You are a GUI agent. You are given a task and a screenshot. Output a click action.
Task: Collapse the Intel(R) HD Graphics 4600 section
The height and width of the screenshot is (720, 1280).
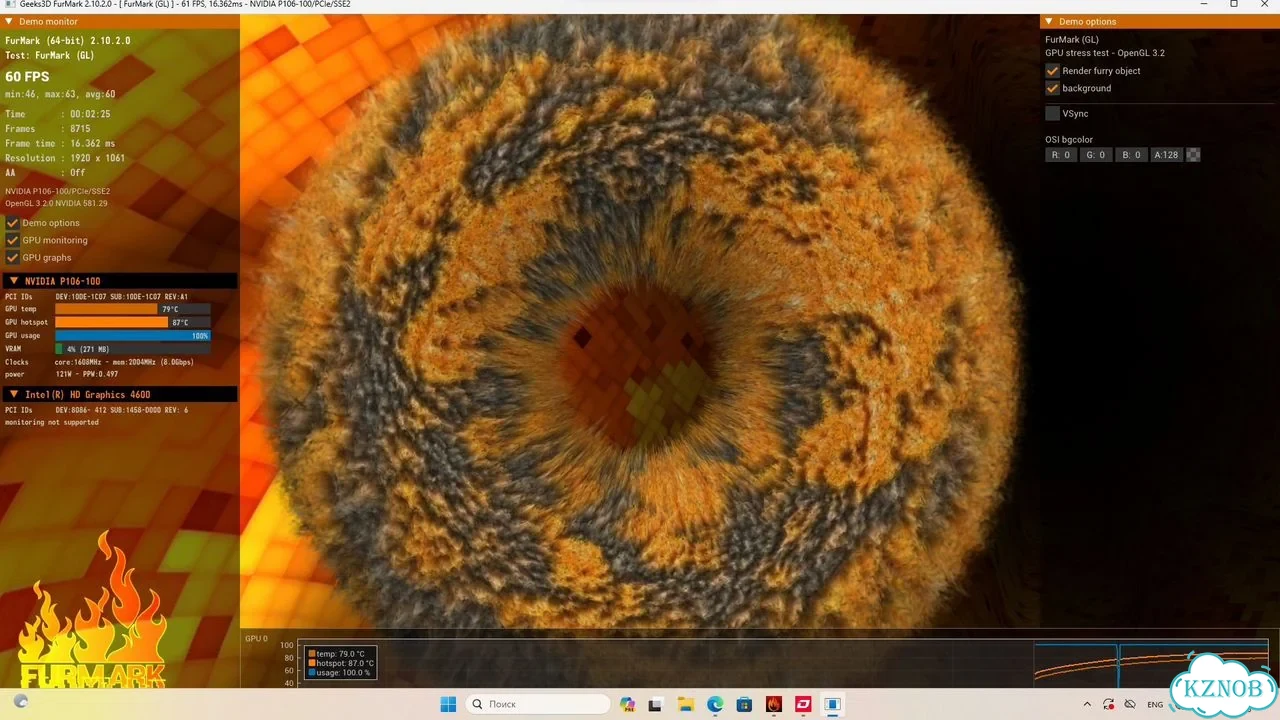click(x=12, y=394)
